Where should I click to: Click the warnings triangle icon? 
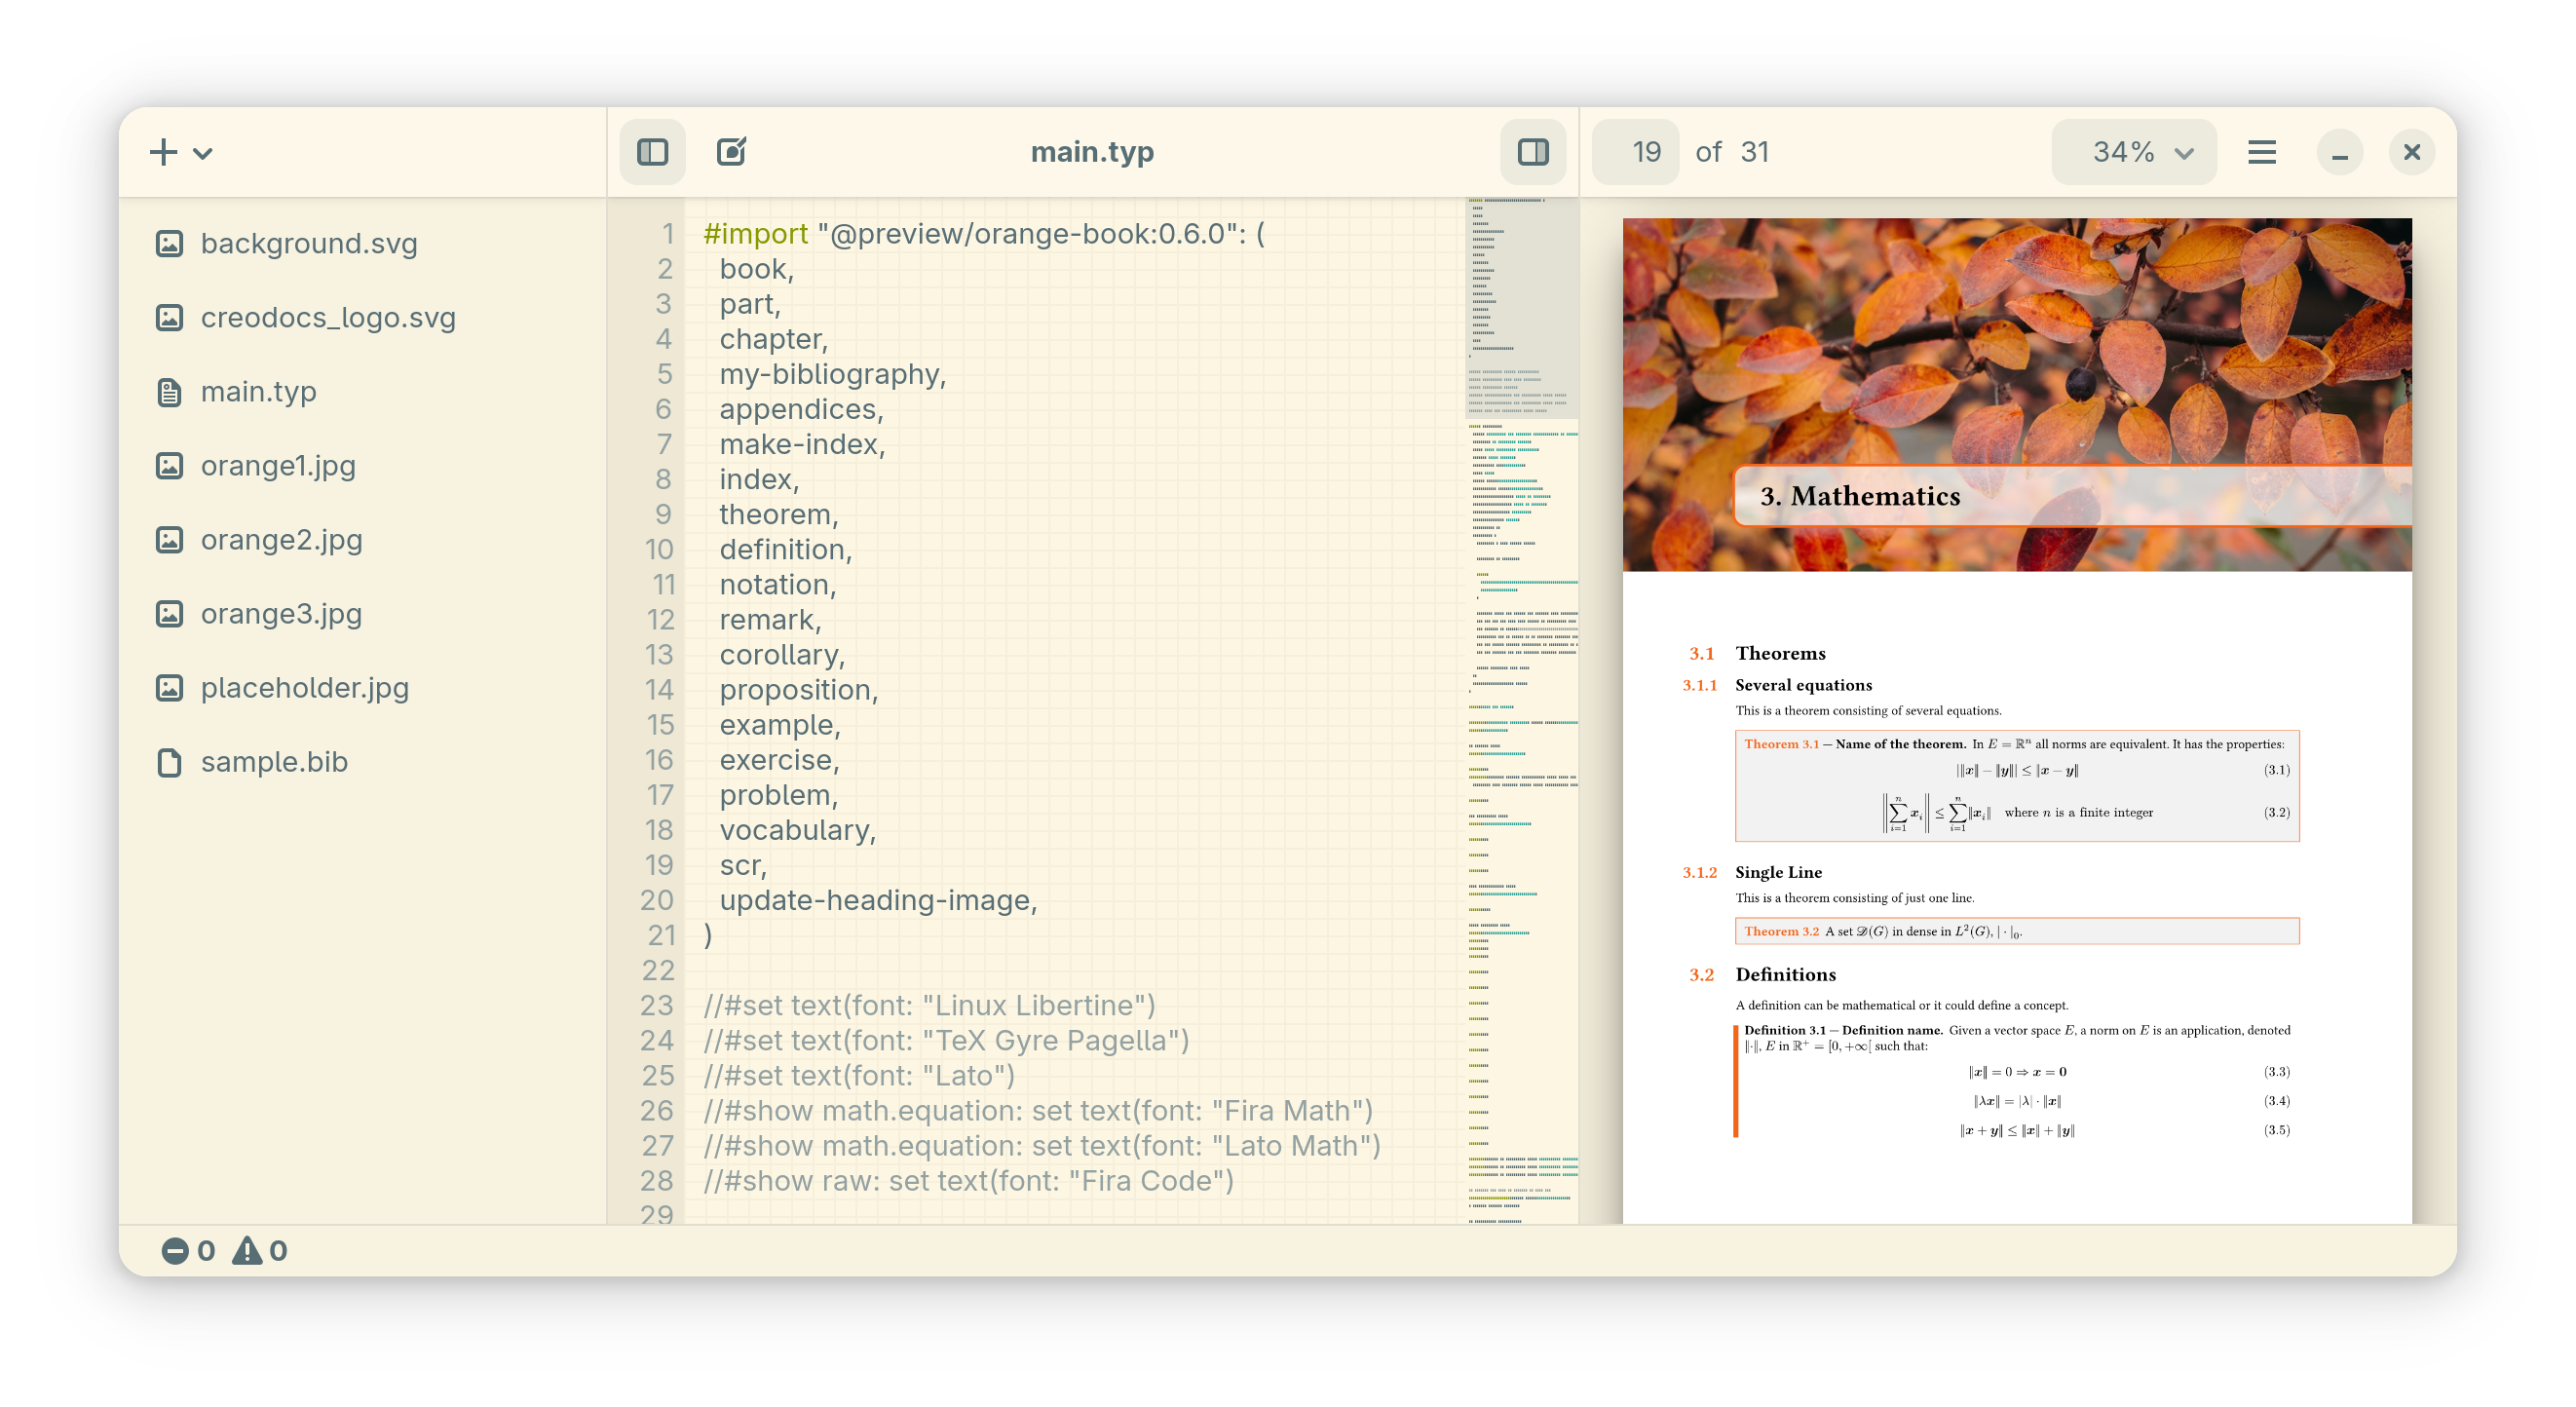(247, 1250)
